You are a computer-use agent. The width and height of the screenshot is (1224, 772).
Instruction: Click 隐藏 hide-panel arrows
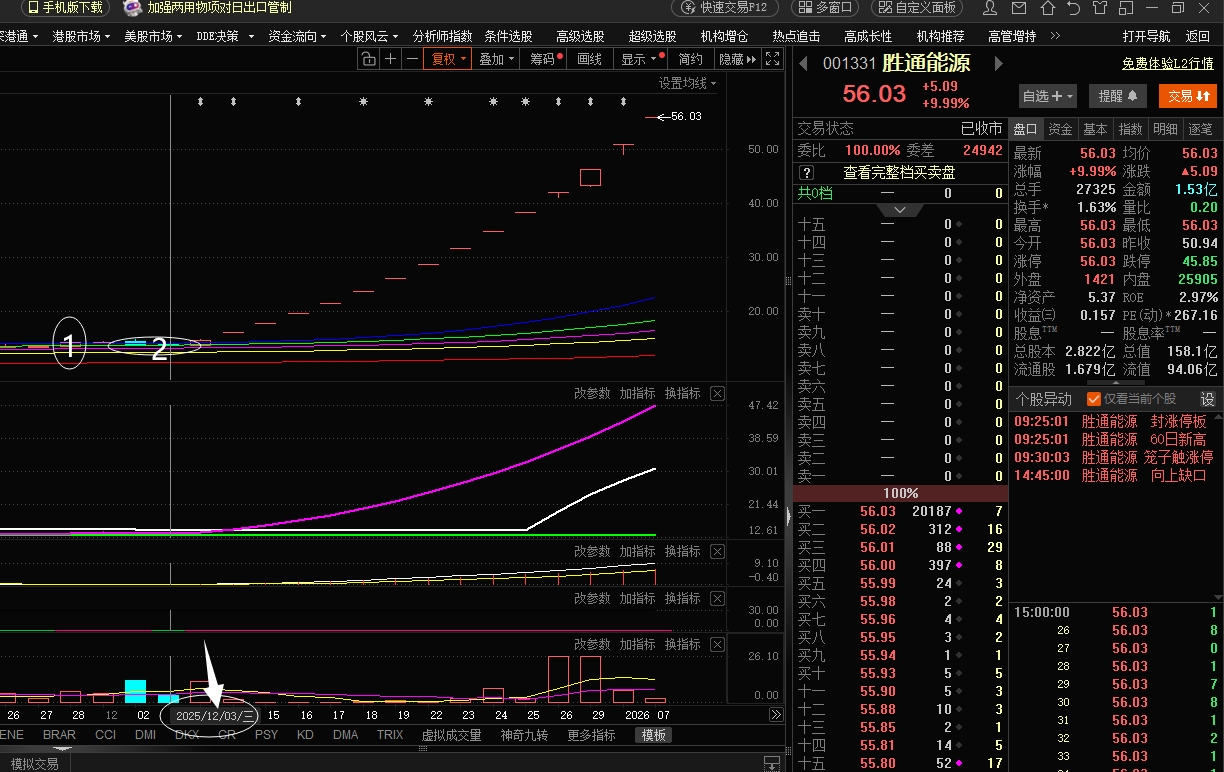[x=738, y=59]
